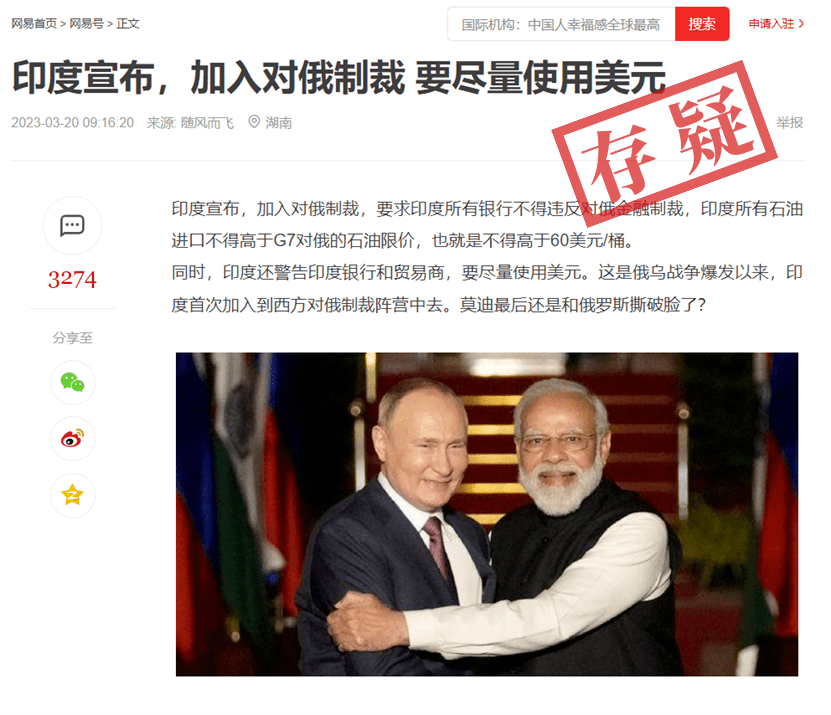Open source author 随风而飞

(207, 123)
